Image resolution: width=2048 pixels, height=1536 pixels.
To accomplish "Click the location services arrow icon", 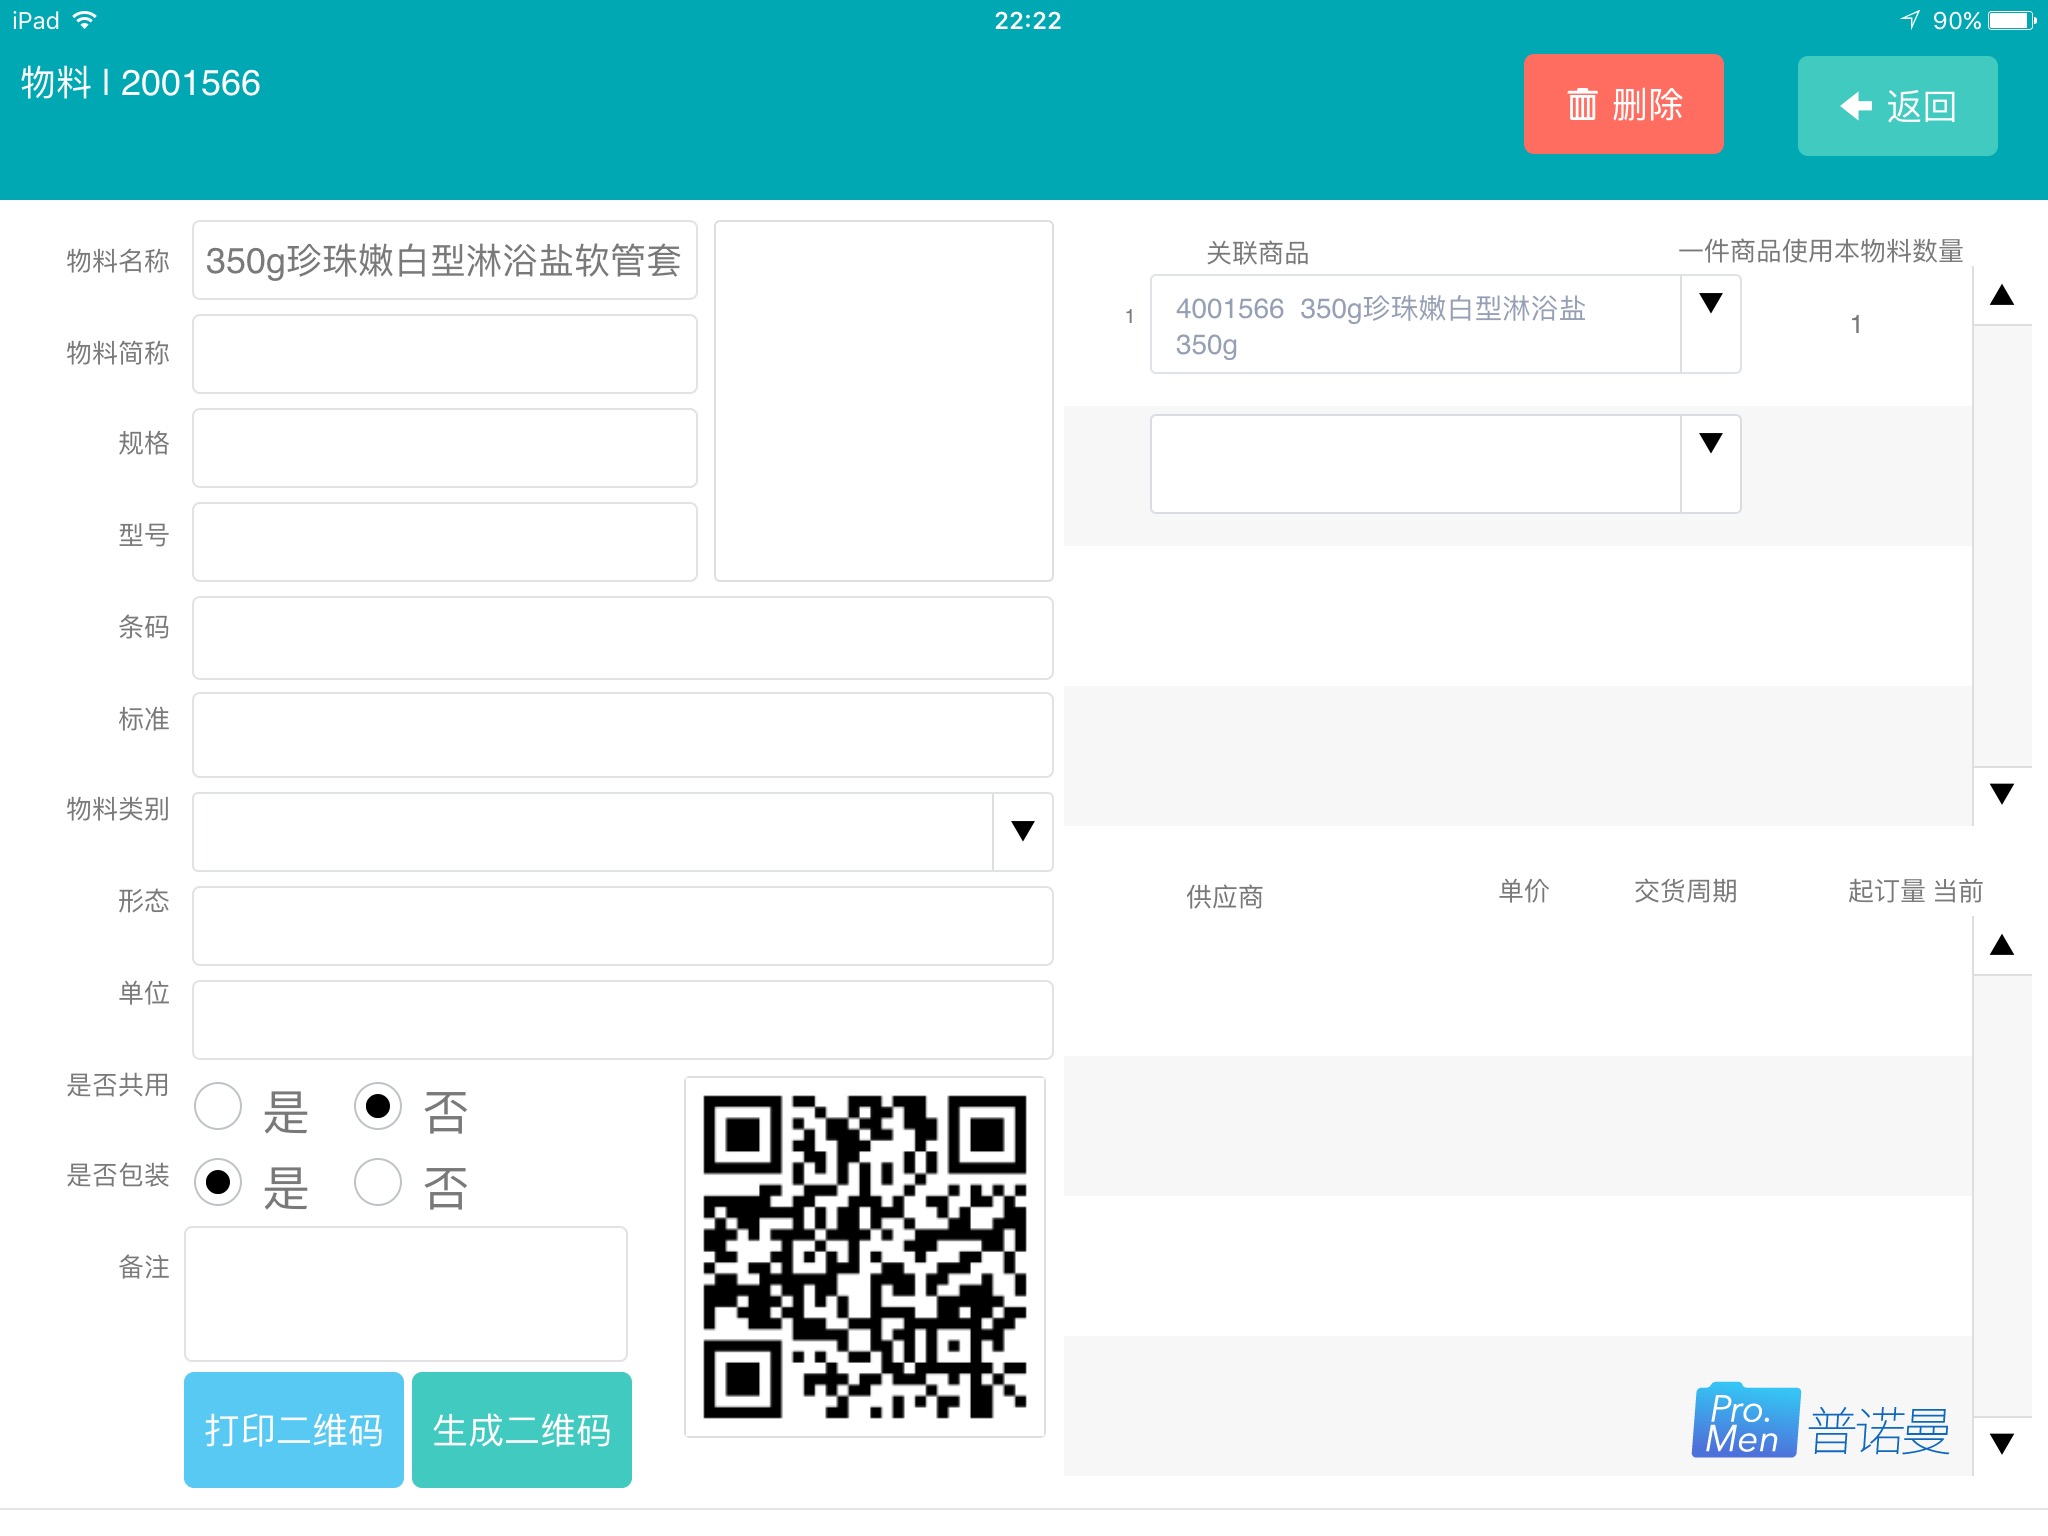I will (x=1910, y=20).
